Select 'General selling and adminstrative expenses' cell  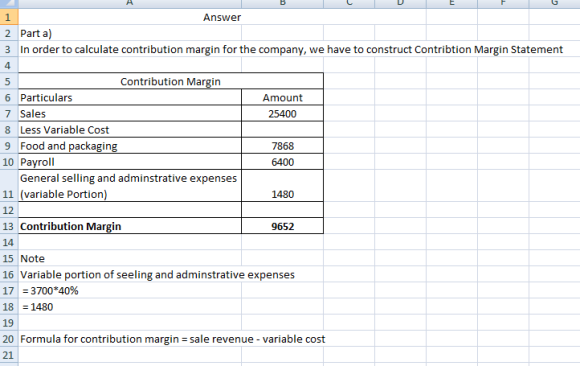click(x=130, y=186)
